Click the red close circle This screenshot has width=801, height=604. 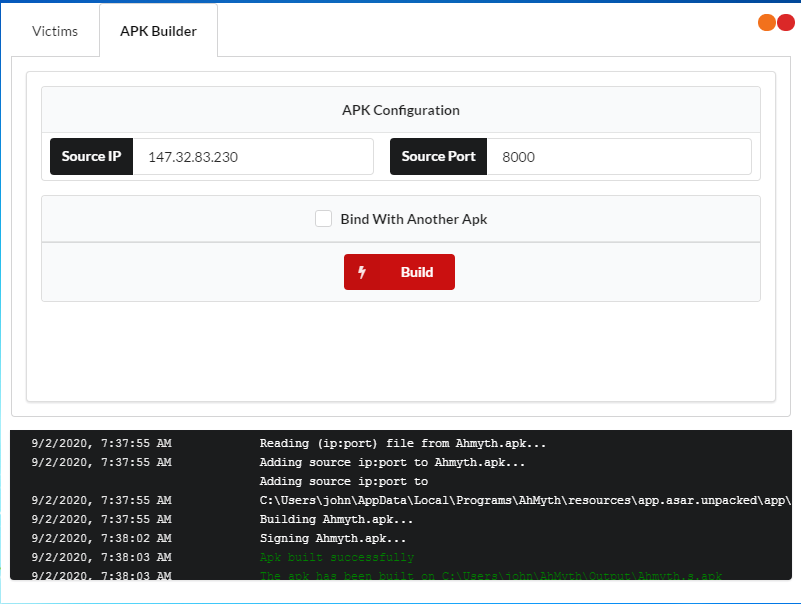coord(786,22)
